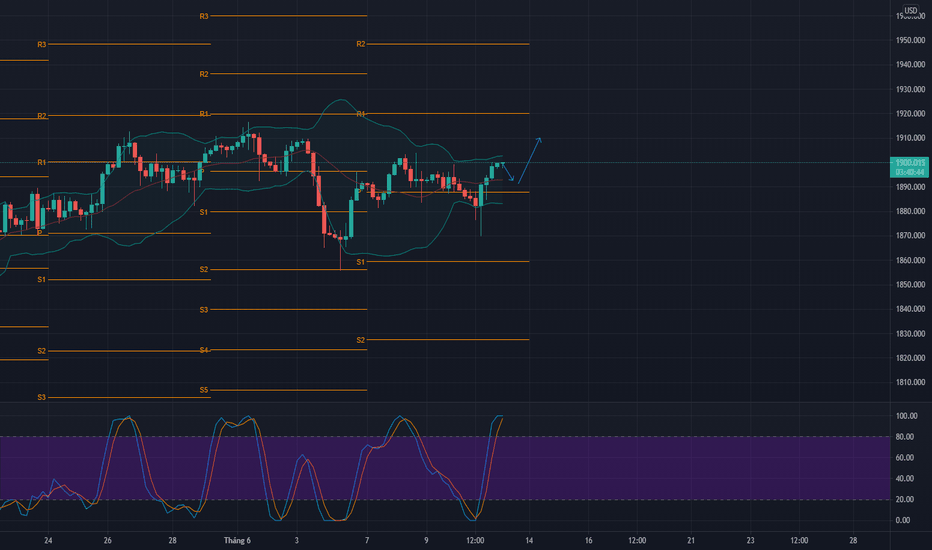Click the 1810.000 price axis label

(910, 382)
